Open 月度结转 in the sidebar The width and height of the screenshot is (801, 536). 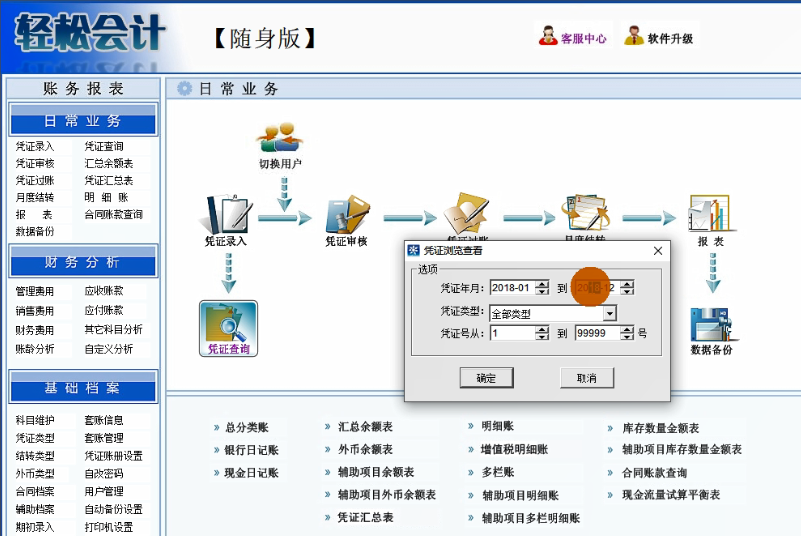[35, 197]
